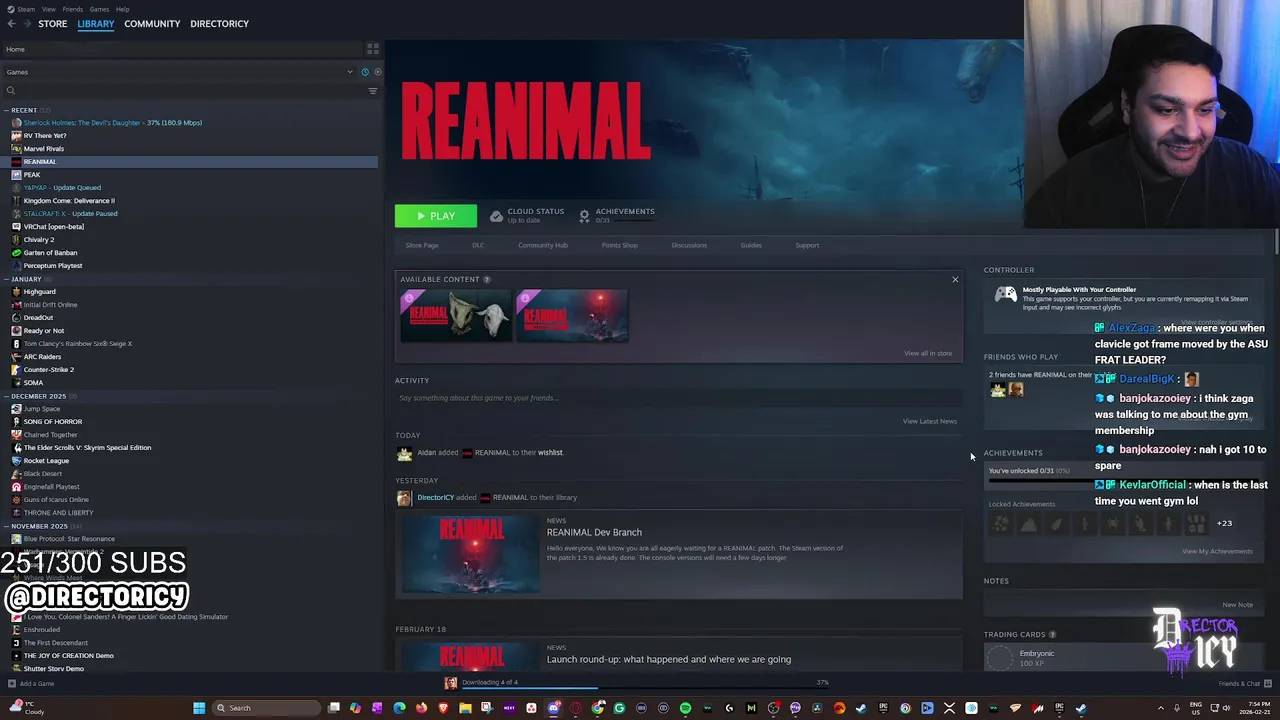The width and height of the screenshot is (1280, 720).
Task: Open the REANIMAL Dev Branch news article
Action: click(594, 532)
